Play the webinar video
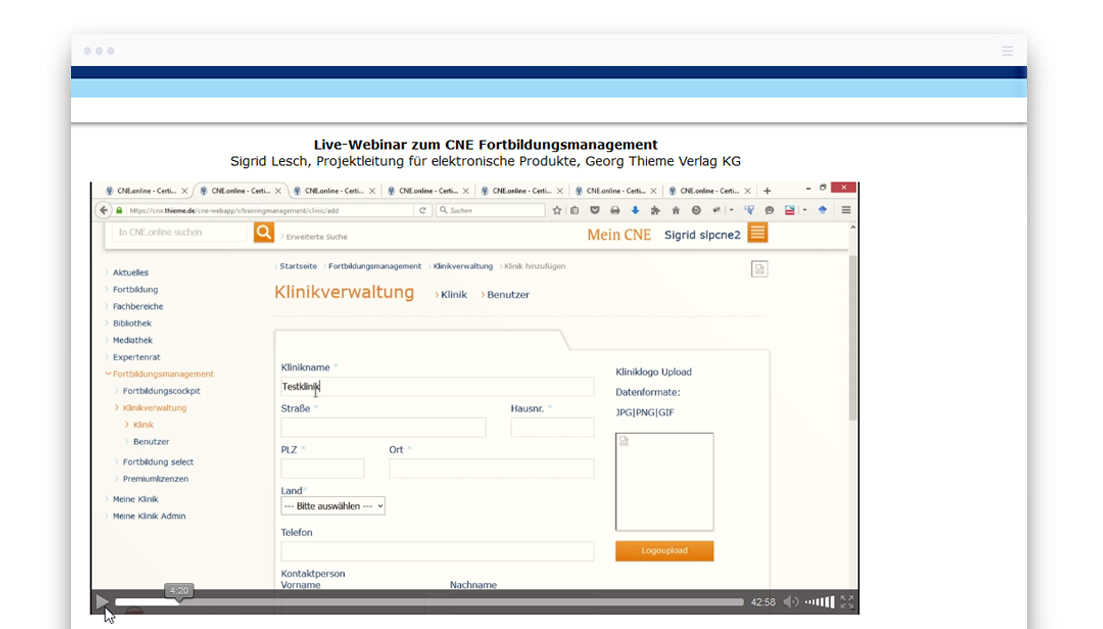The image size is (1103, 629). click(x=102, y=602)
